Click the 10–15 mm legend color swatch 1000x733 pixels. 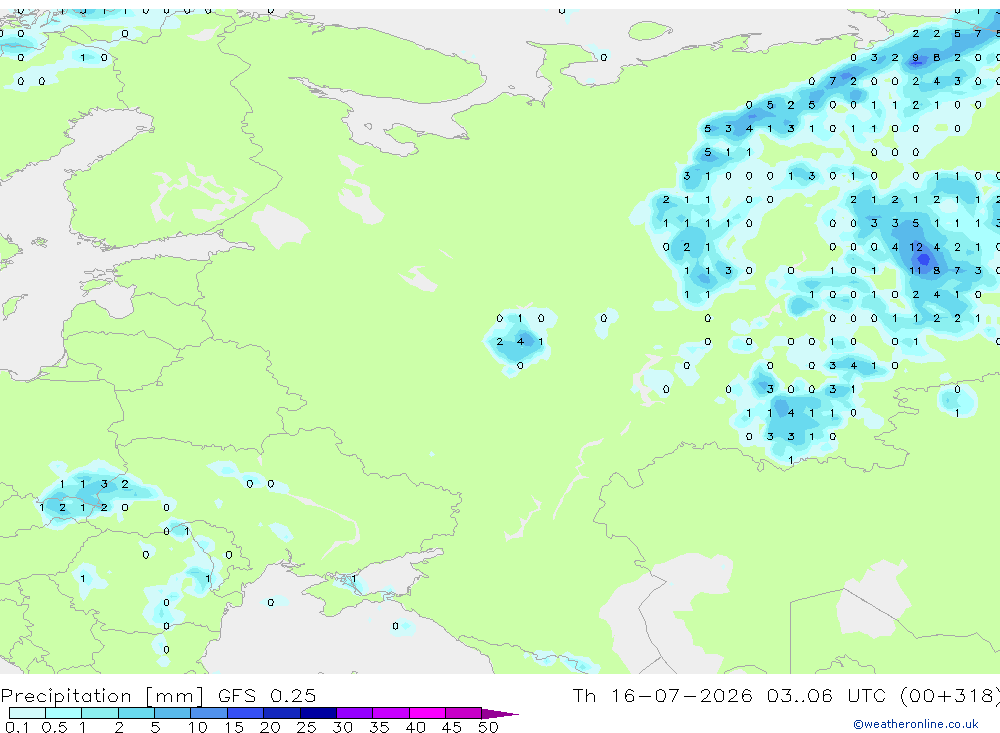tap(209, 713)
